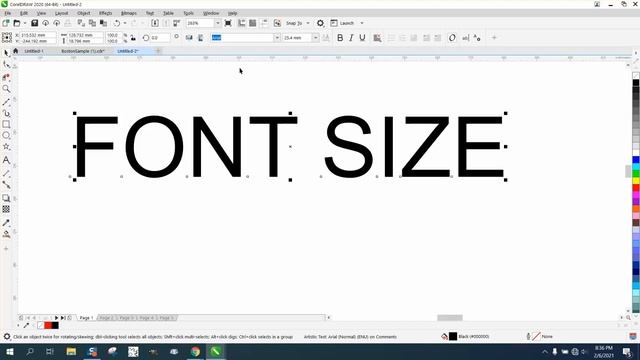The image size is (640, 360).
Task: Select the Text tool
Action: 6,160
